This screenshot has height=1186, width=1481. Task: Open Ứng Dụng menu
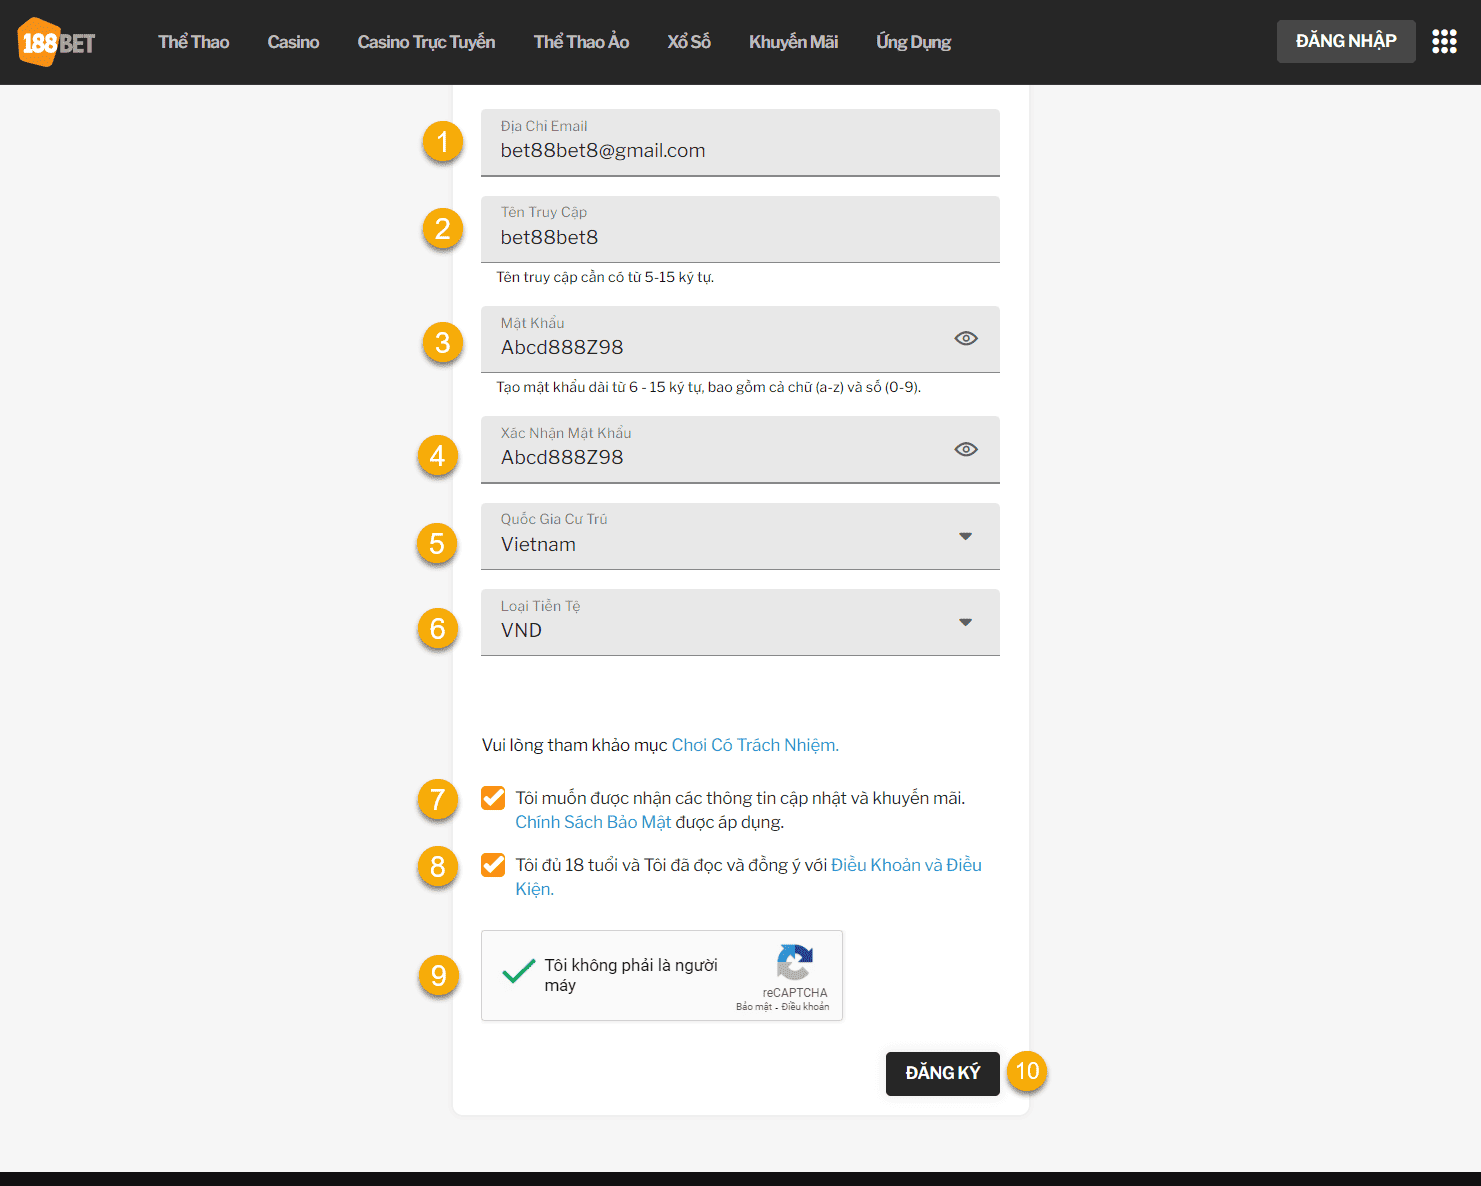[913, 42]
